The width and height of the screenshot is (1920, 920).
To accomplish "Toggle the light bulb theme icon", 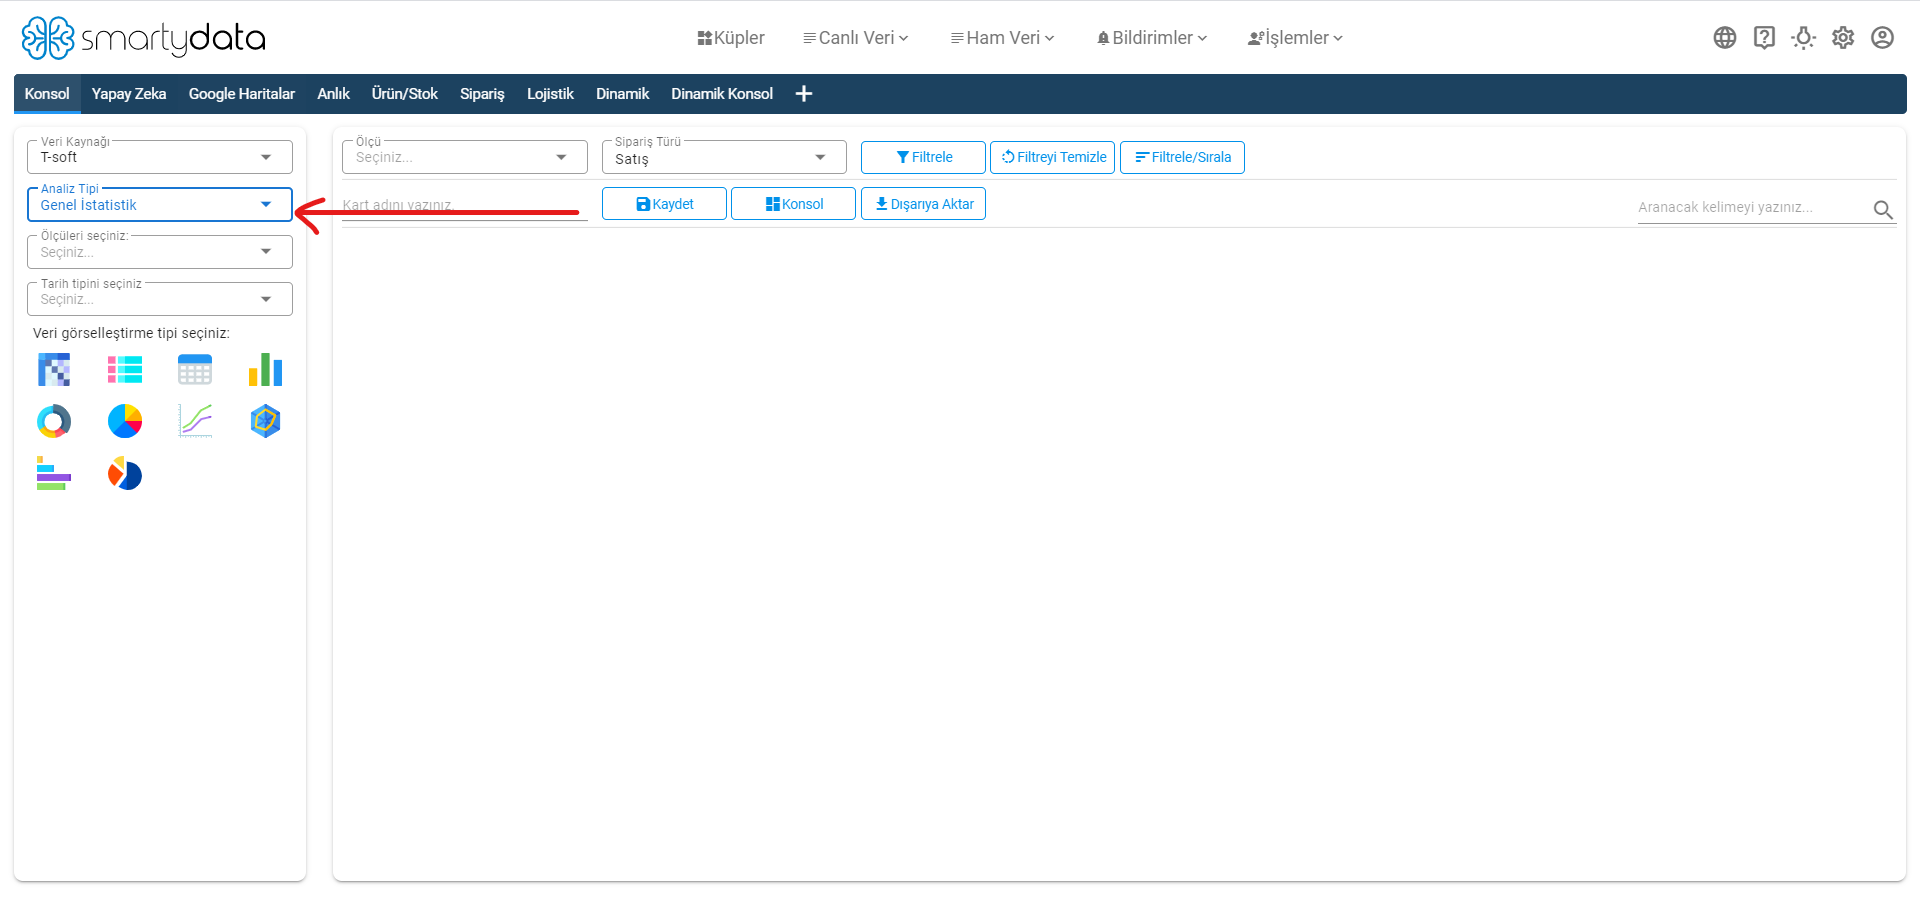I will [x=1804, y=38].
